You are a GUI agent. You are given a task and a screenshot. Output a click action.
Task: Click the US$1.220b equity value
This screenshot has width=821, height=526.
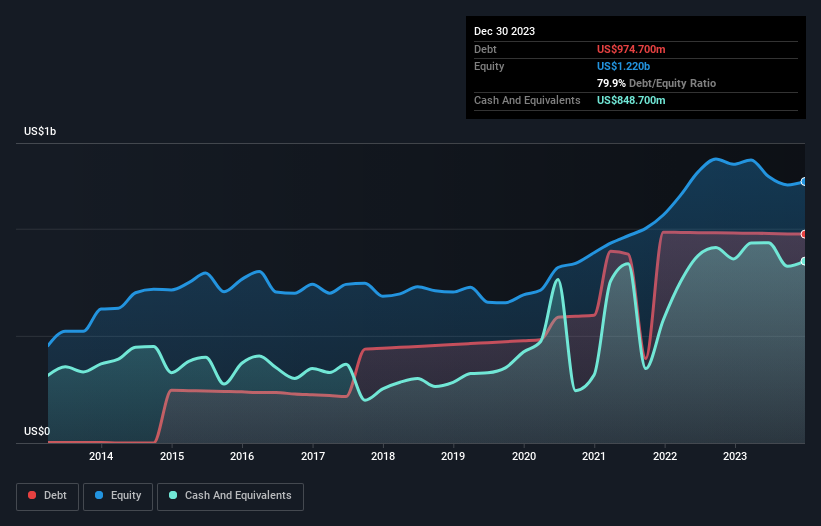[x=623, y=66]
